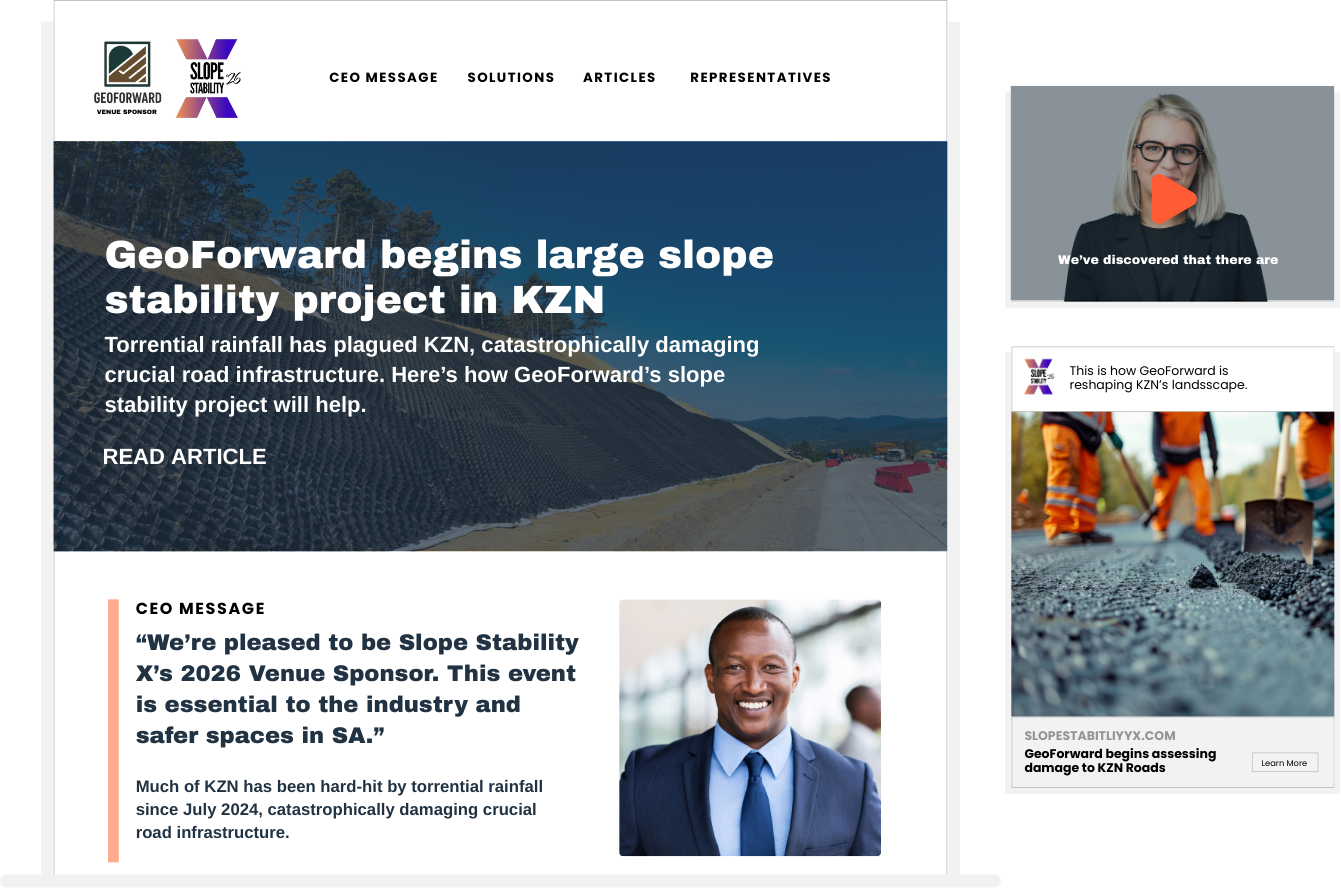Click the Slope Stability X logo in header
The image size is (1341, 888).
click(209, 78)
